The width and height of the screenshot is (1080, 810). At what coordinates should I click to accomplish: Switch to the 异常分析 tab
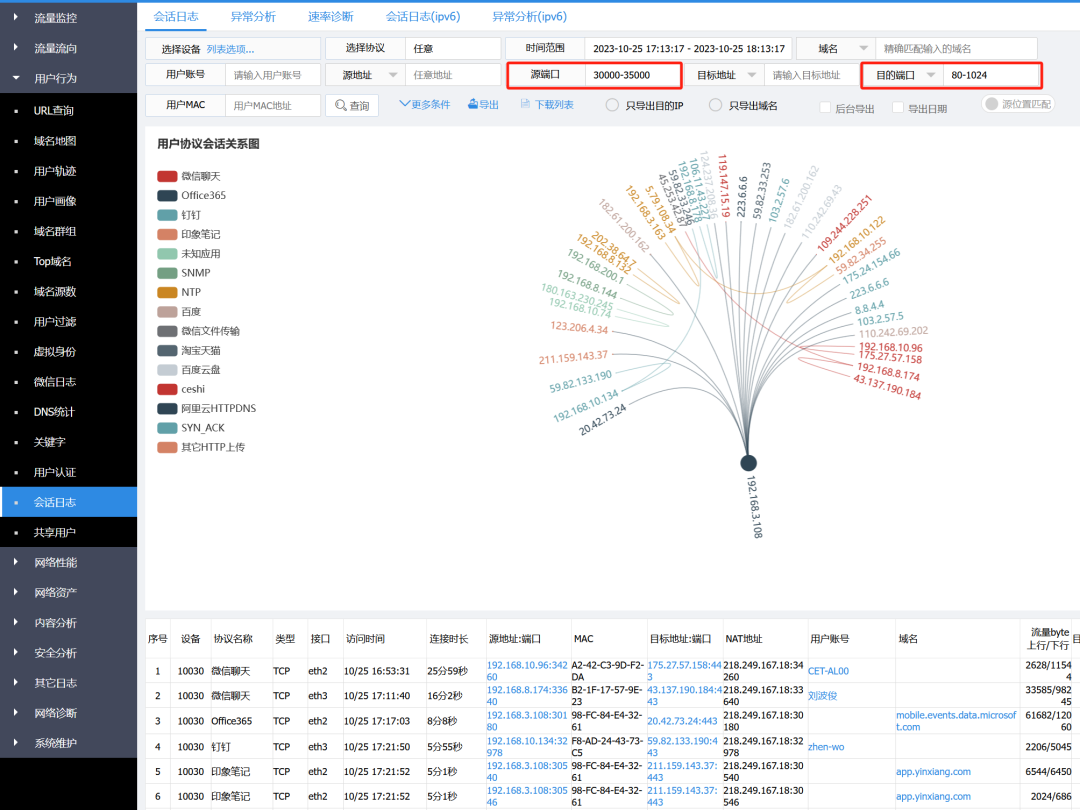click(x=253, y=17)
